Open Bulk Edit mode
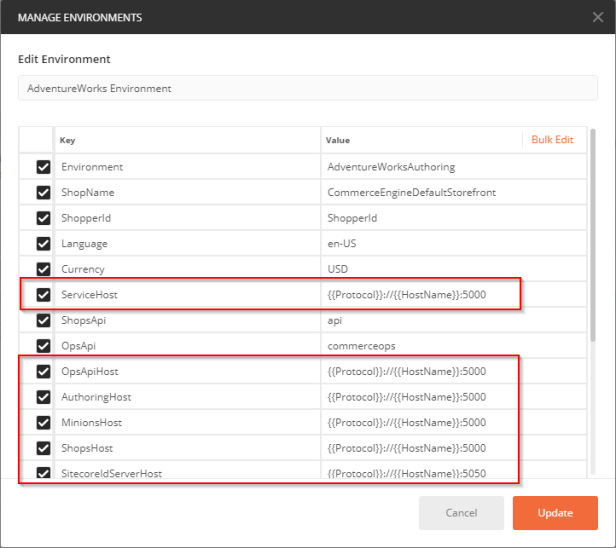This screenshot has height=548, width=616. 552,140
